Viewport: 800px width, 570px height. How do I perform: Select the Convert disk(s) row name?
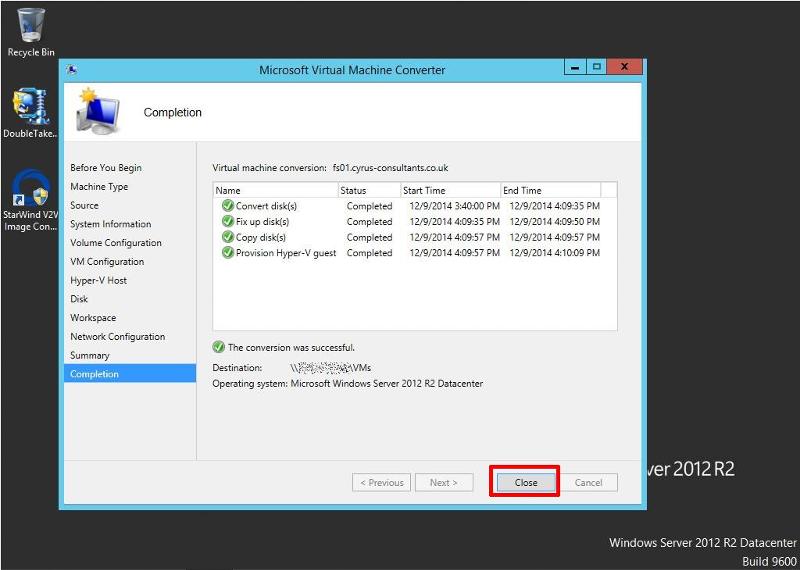pos(266,206)
